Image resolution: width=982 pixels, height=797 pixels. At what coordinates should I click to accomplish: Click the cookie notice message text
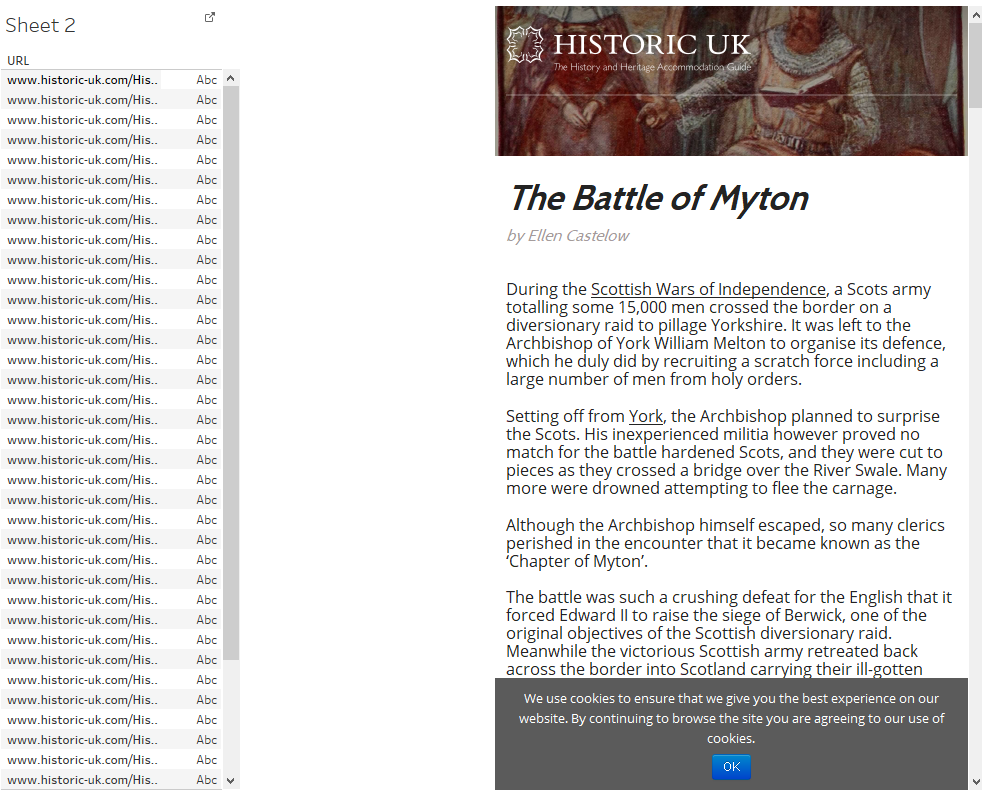click(731, 718)
